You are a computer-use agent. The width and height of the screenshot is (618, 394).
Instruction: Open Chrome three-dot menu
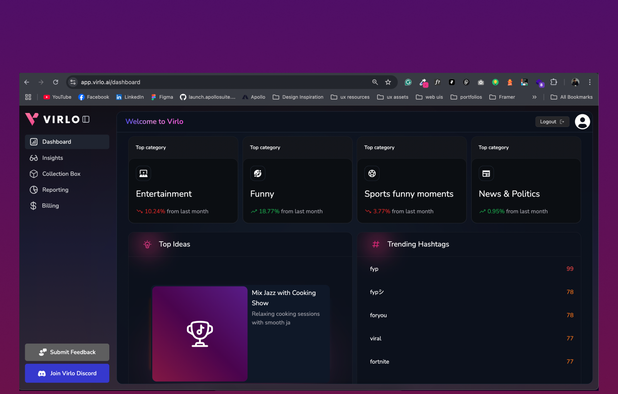[590, 82]
